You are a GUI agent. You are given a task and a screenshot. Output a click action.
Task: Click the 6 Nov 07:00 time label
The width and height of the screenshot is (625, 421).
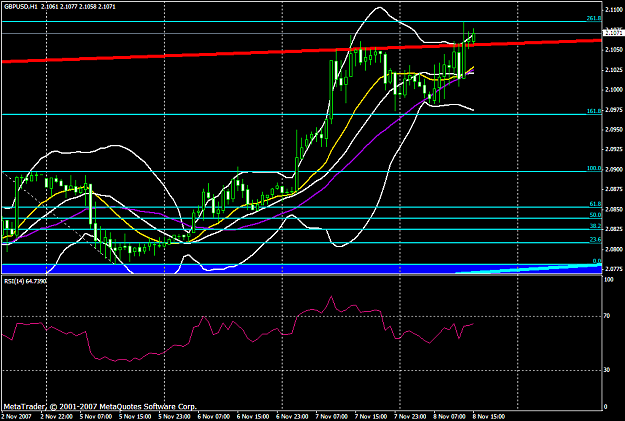coord(214,417)
